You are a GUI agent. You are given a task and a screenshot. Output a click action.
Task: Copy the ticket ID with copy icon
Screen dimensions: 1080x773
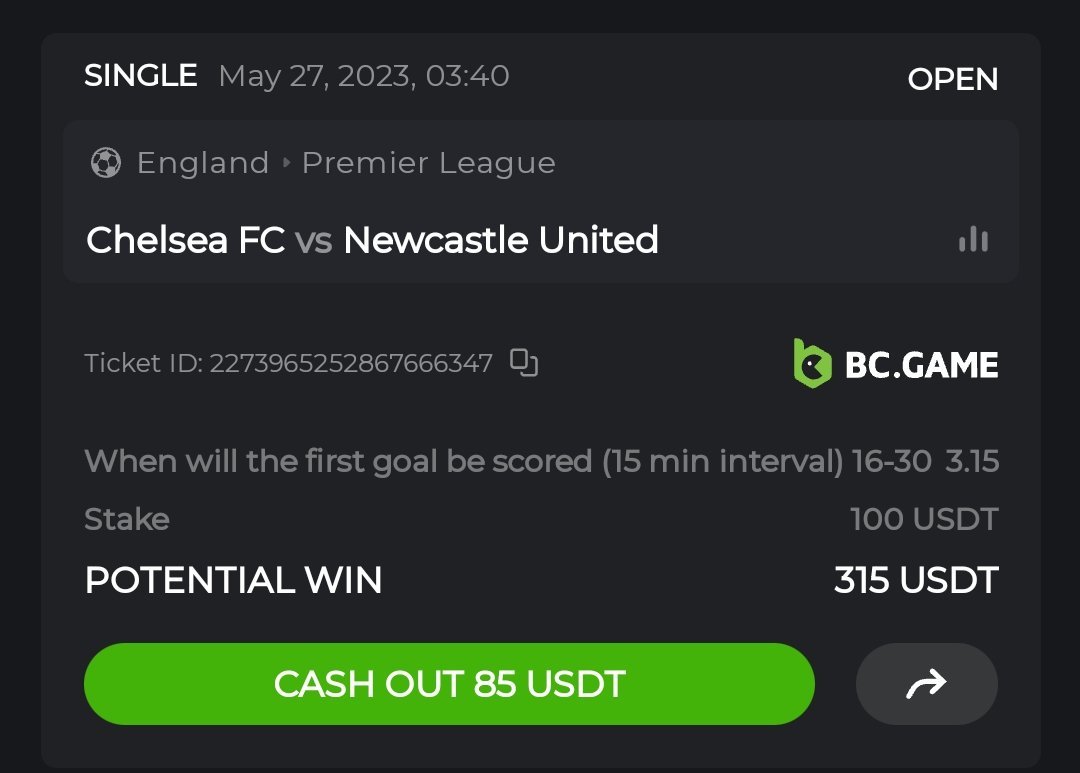(x=524, y=362)
